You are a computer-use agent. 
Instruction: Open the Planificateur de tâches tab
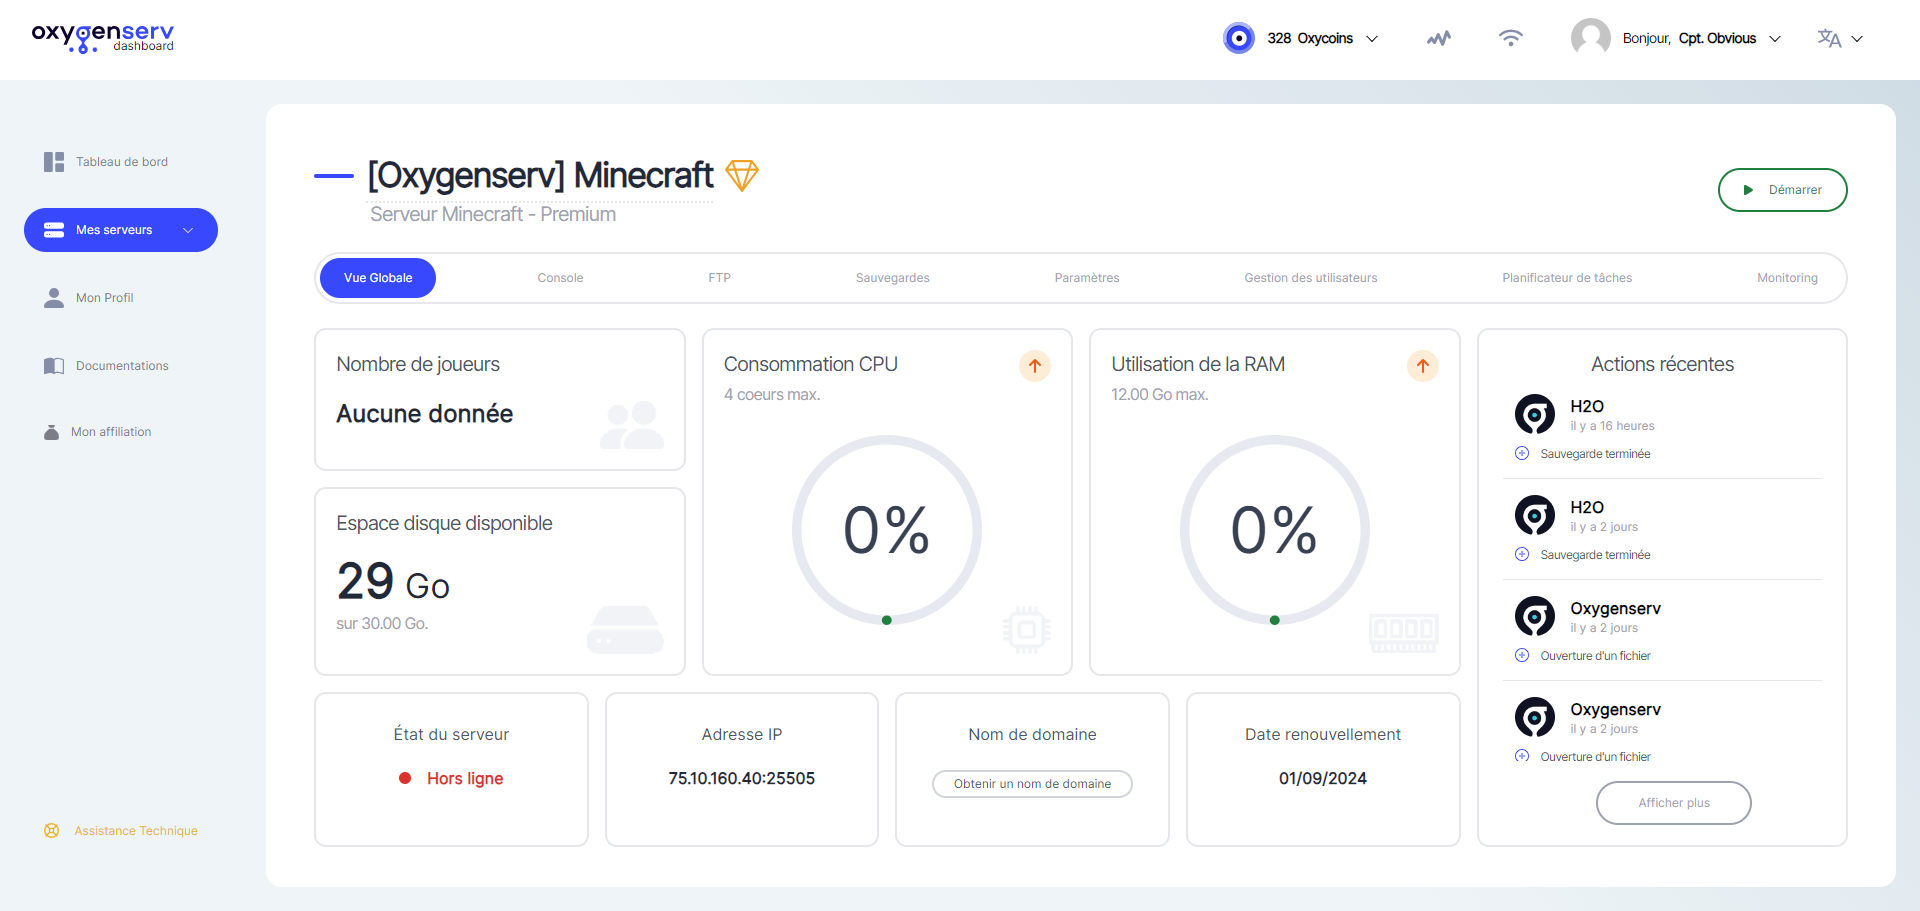1567,278
